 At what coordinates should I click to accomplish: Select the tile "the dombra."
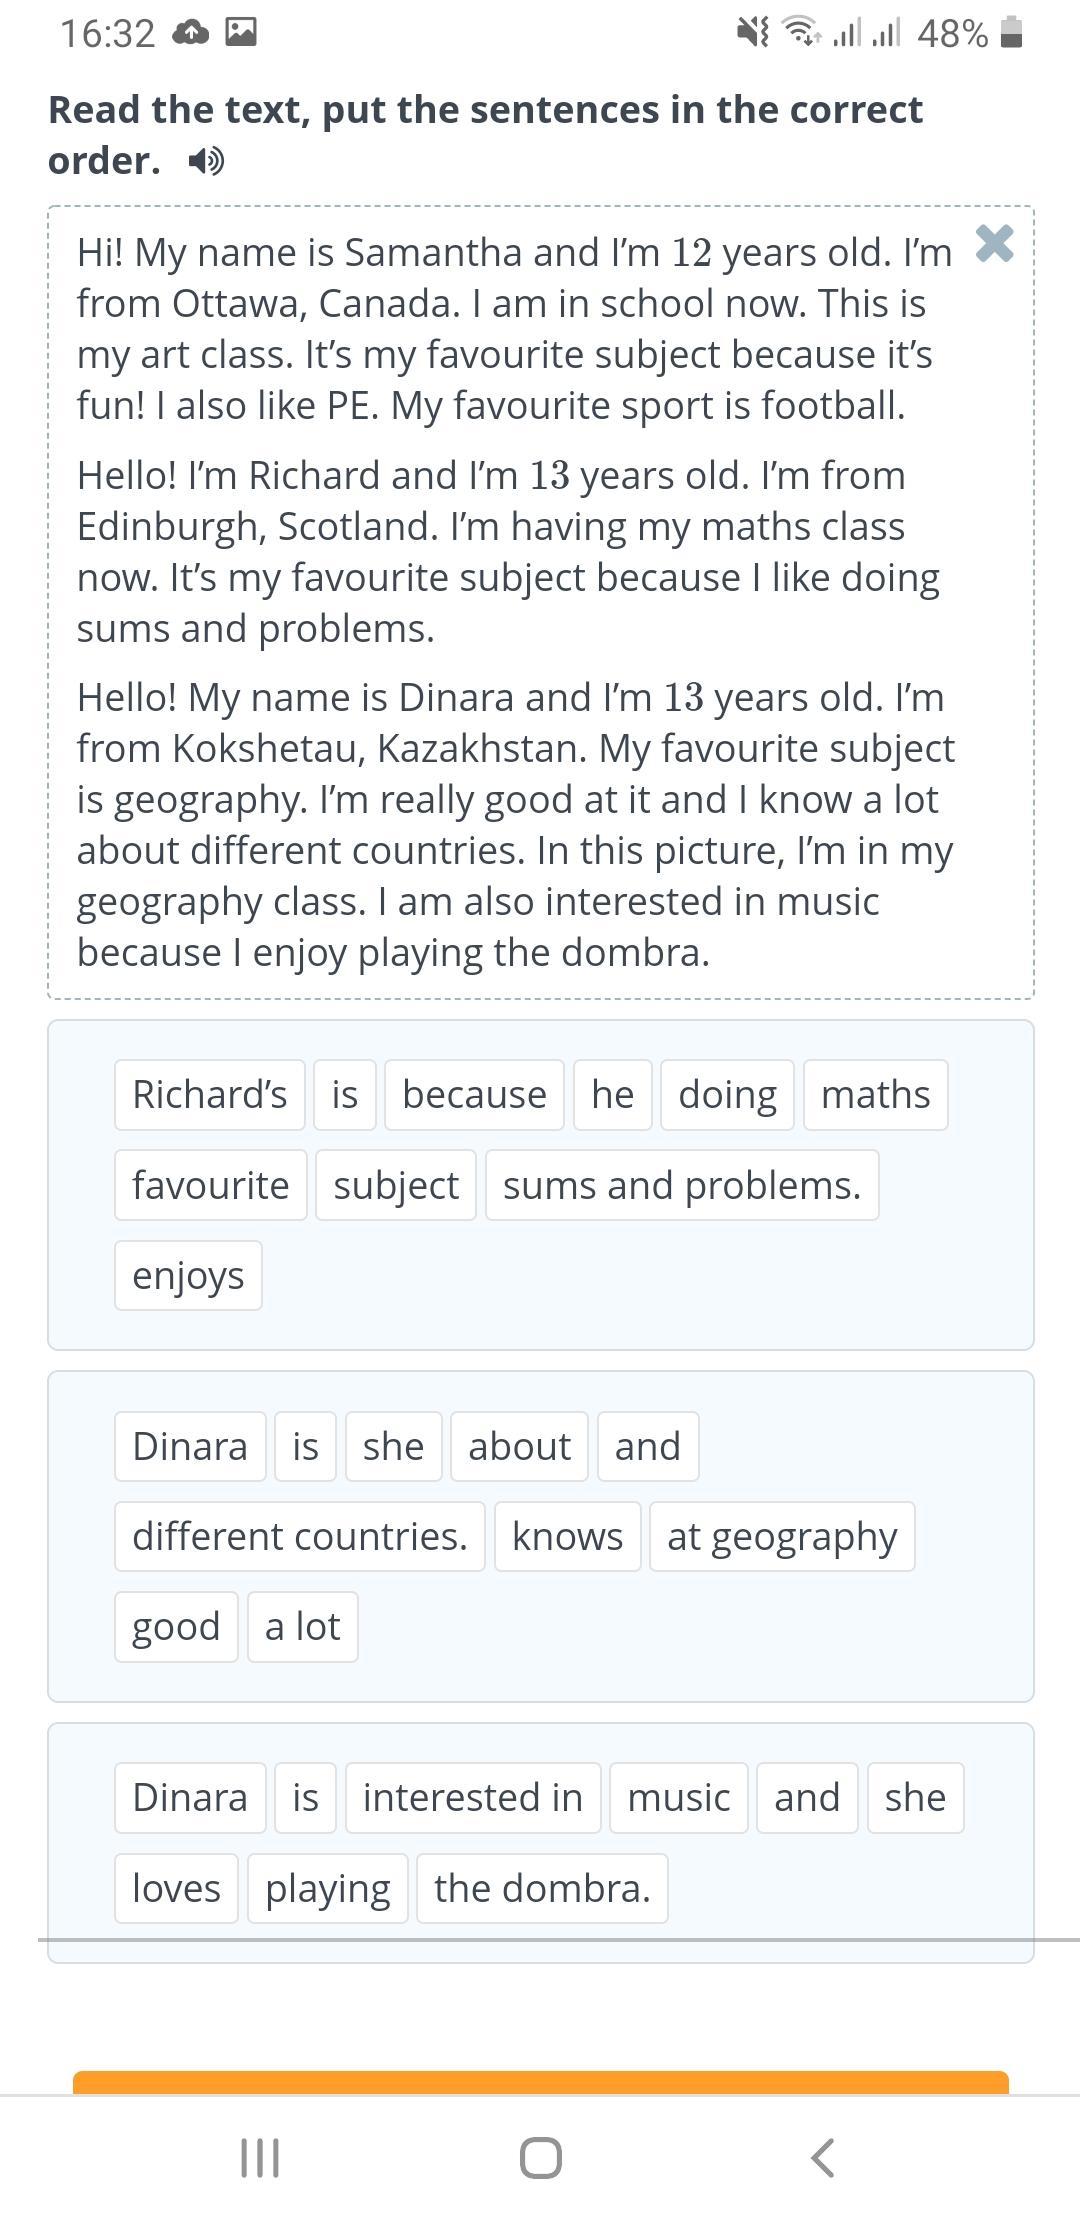(543, 1889)
